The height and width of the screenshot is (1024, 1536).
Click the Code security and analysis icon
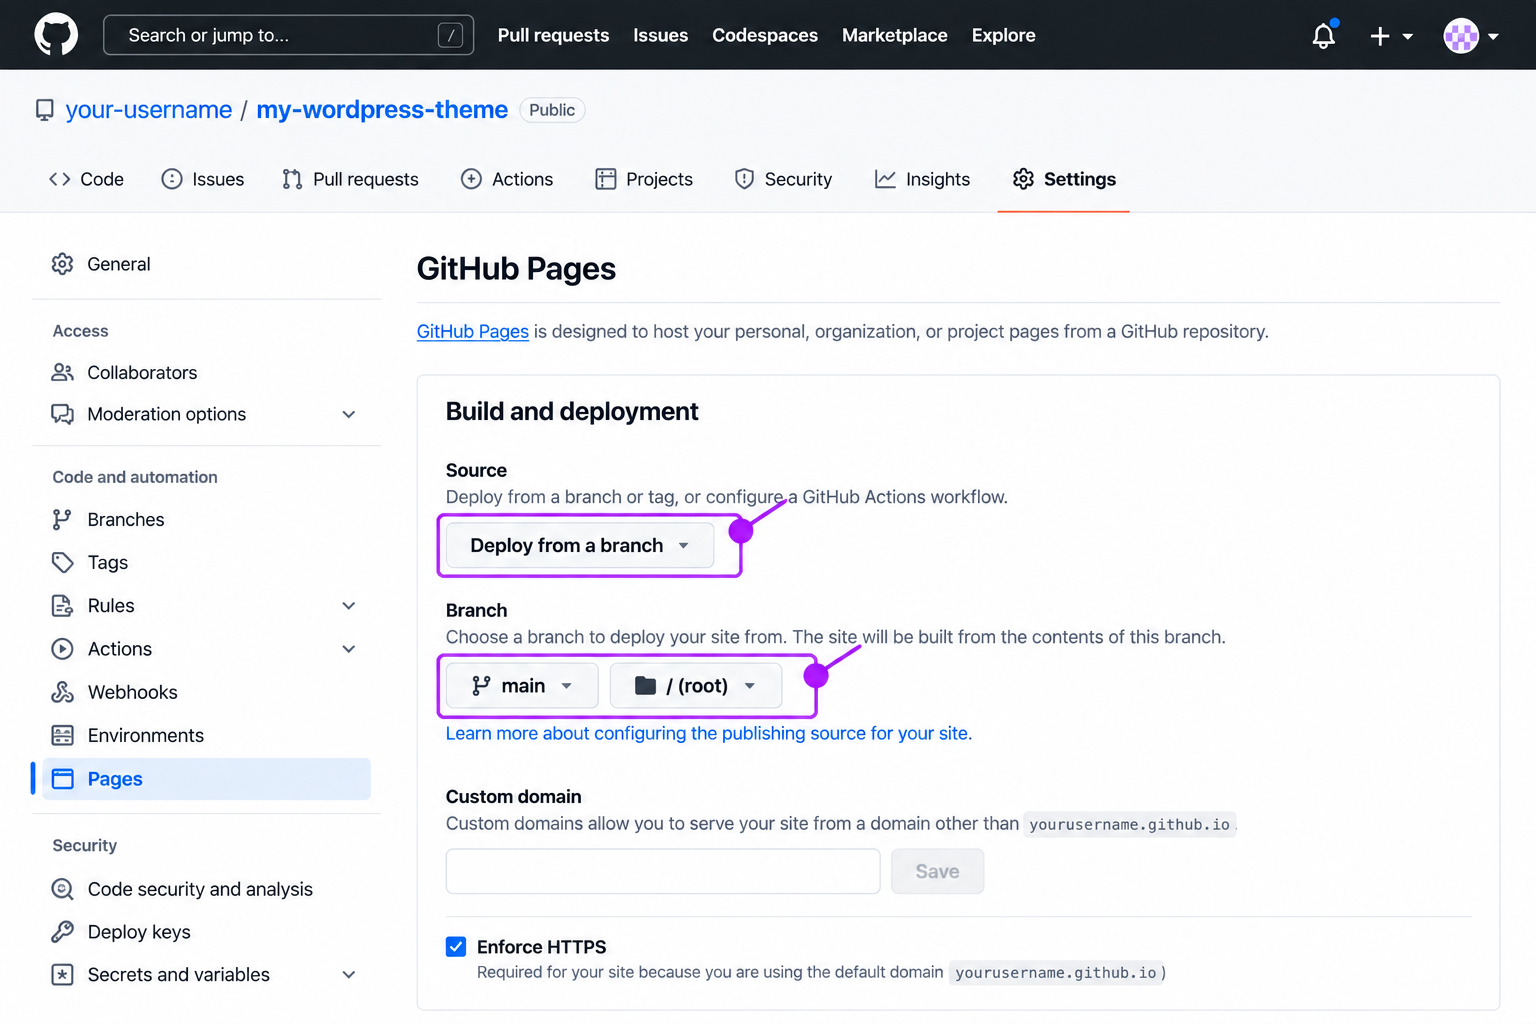pyautogui.click(x=62, y=889)
